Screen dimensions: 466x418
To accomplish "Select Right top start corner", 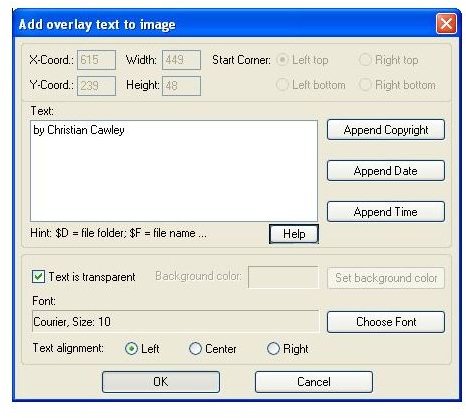I will (365, 60).
